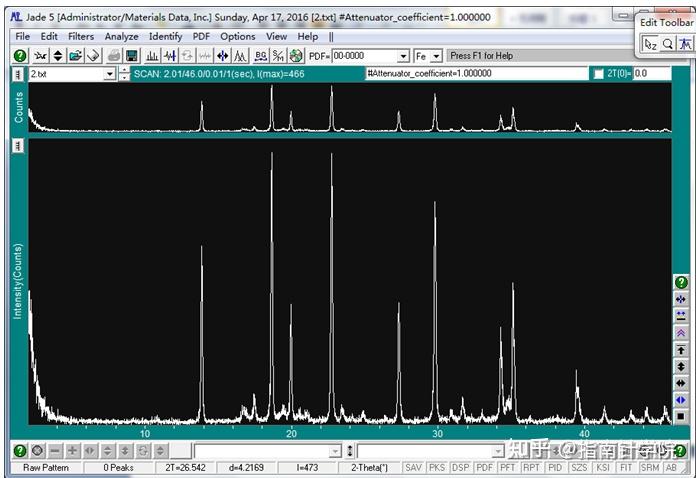Click the SAV button in status bar
The height and width of the screenshot is (478, 696).
[413, 467]
